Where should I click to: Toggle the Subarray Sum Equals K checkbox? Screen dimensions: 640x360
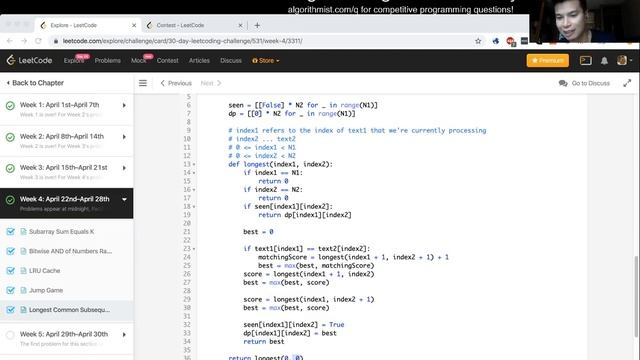point(11,231)
